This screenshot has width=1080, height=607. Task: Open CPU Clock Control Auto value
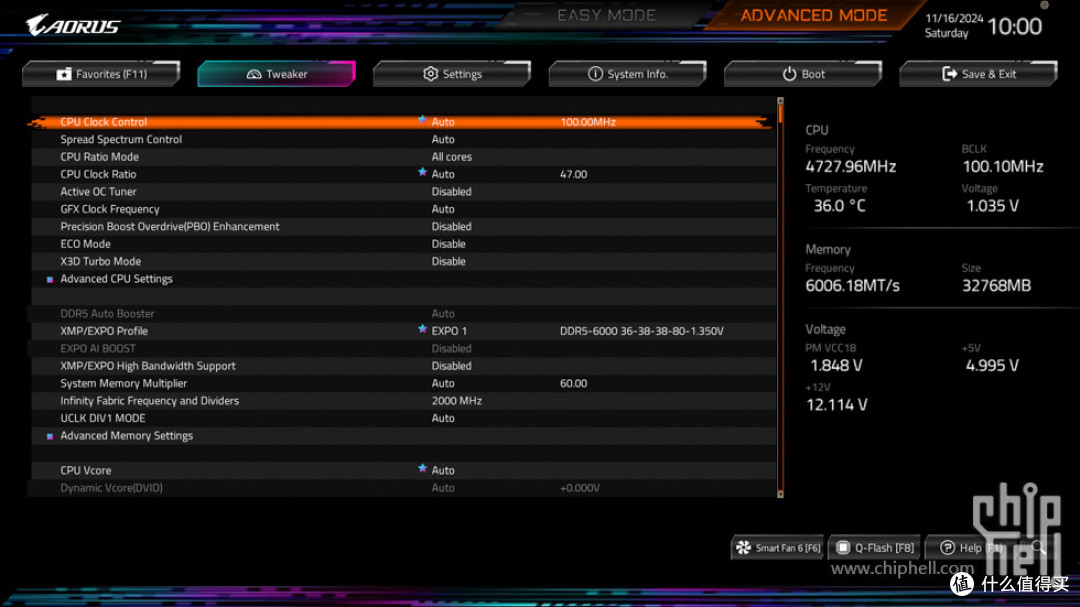(443, 122)
